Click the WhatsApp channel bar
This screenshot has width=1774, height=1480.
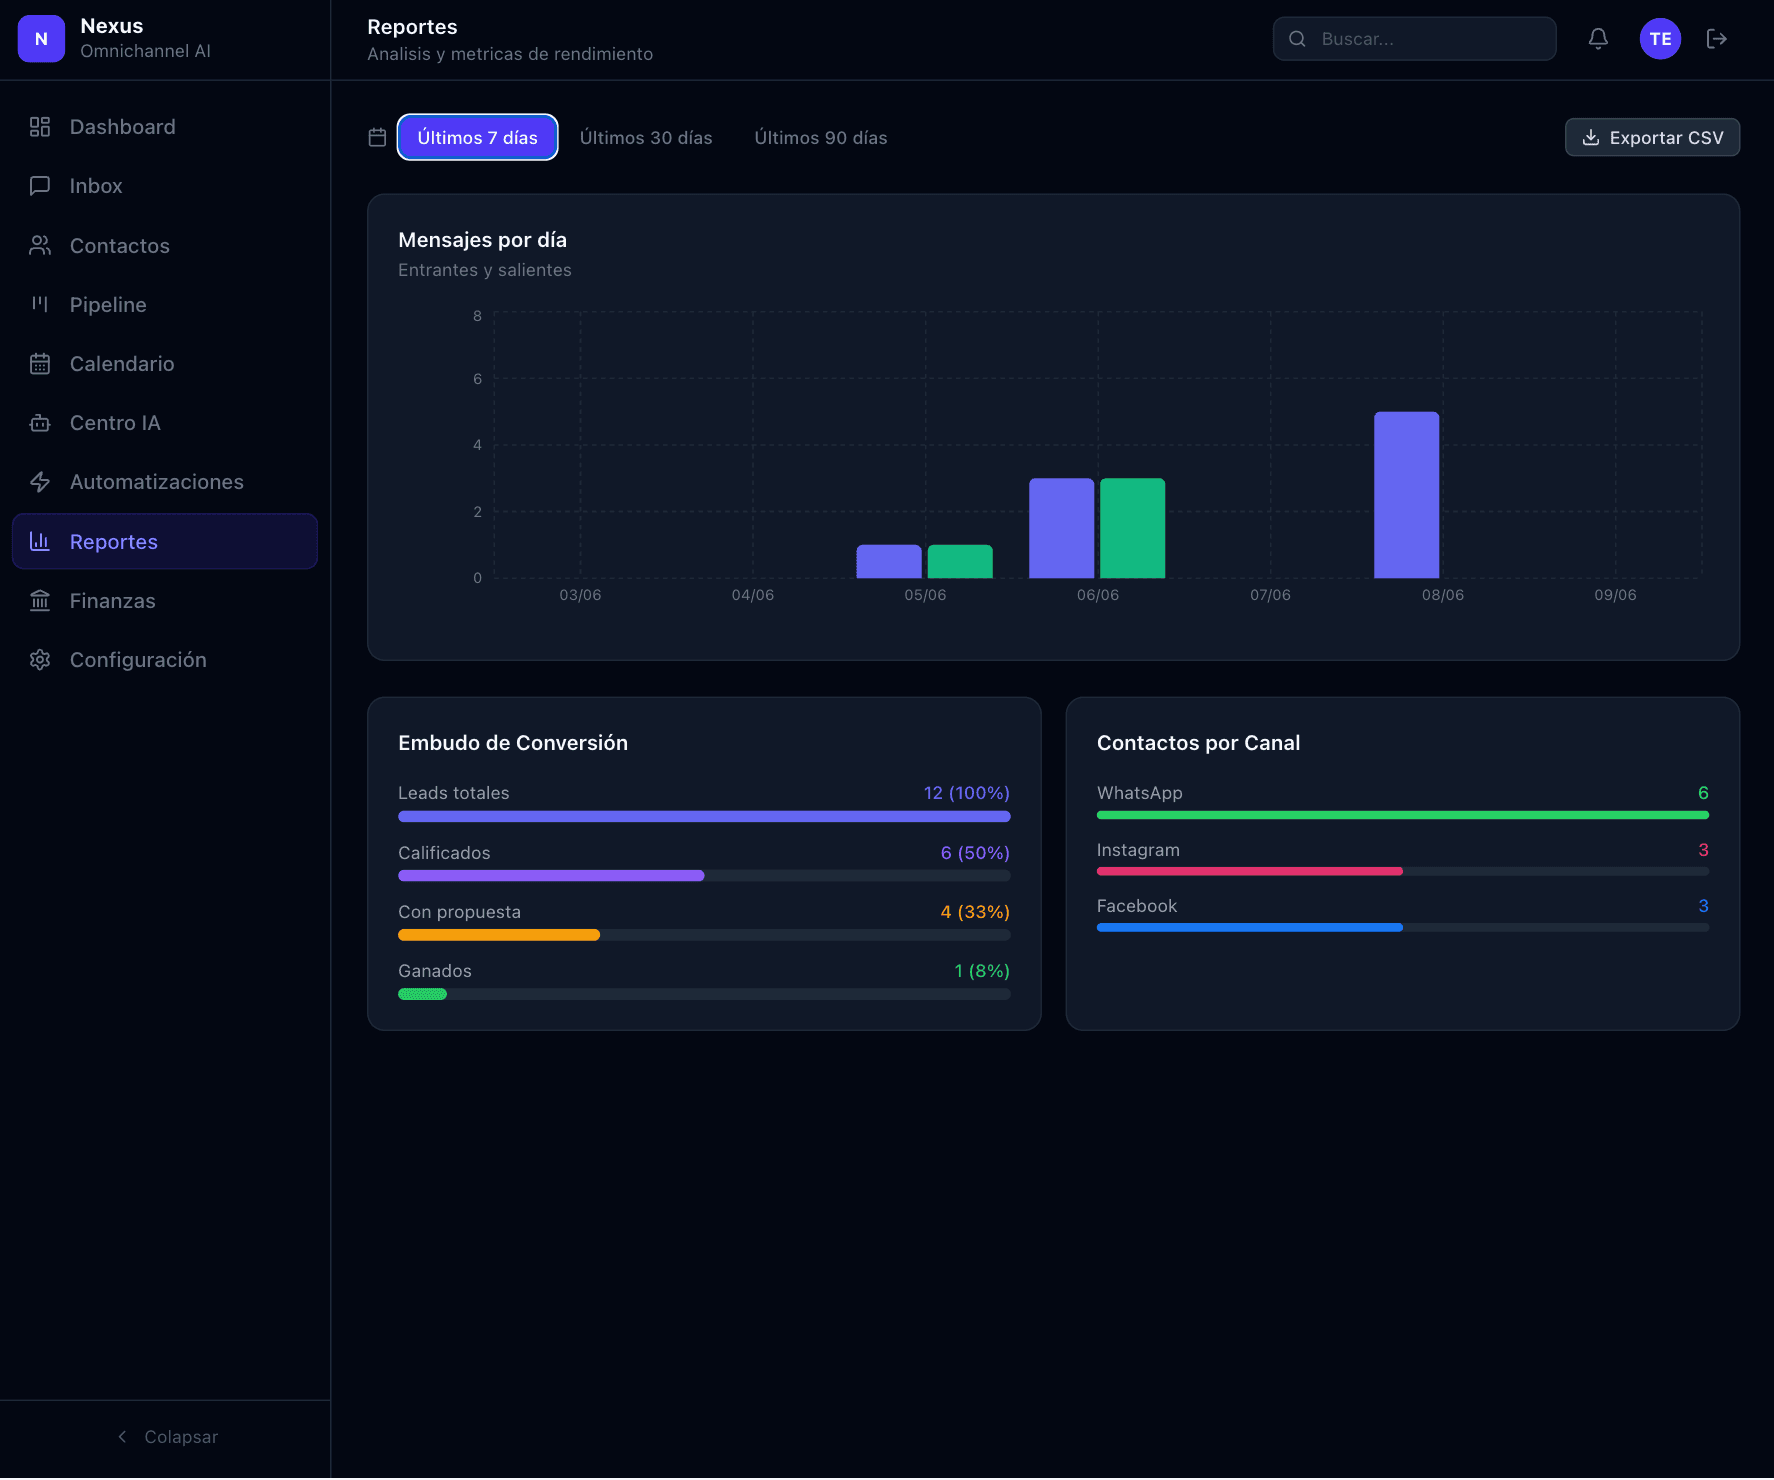click(x=1402, y=816)
